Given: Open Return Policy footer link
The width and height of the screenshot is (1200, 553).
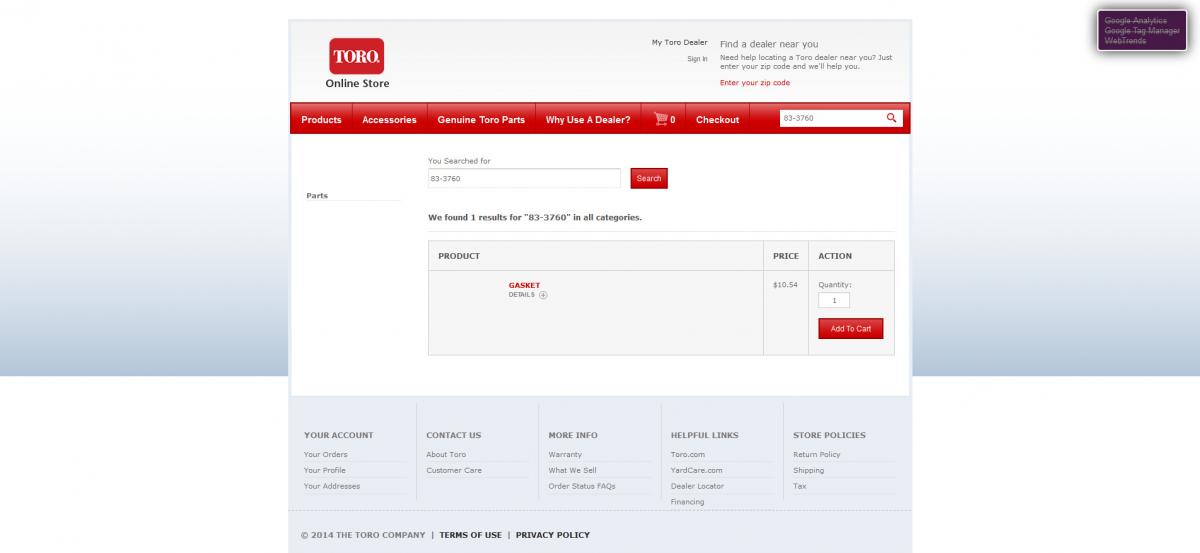Looking at the screenshot, I should tap(817, 454).
